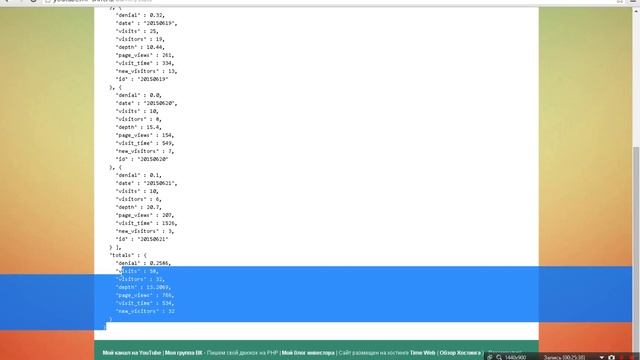Click the 1440x900 resolution label
The image size is (640, 360).
pyautogui.click(x=515, y=358)
